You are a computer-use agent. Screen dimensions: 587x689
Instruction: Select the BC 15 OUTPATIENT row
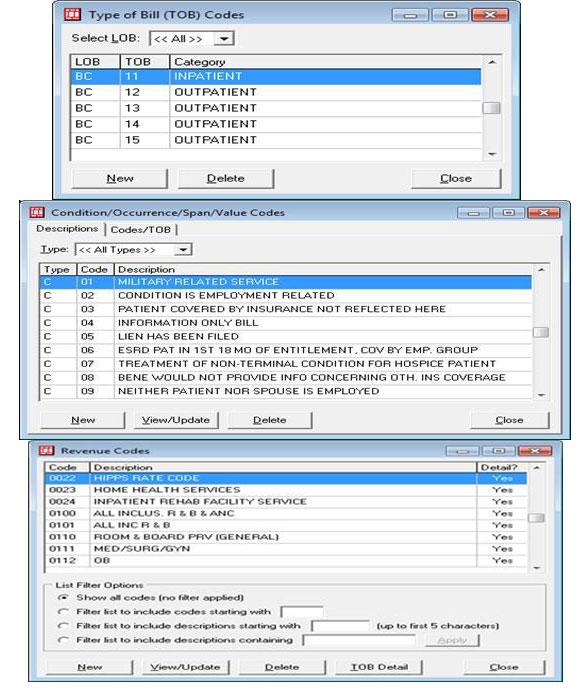[276, 140]
